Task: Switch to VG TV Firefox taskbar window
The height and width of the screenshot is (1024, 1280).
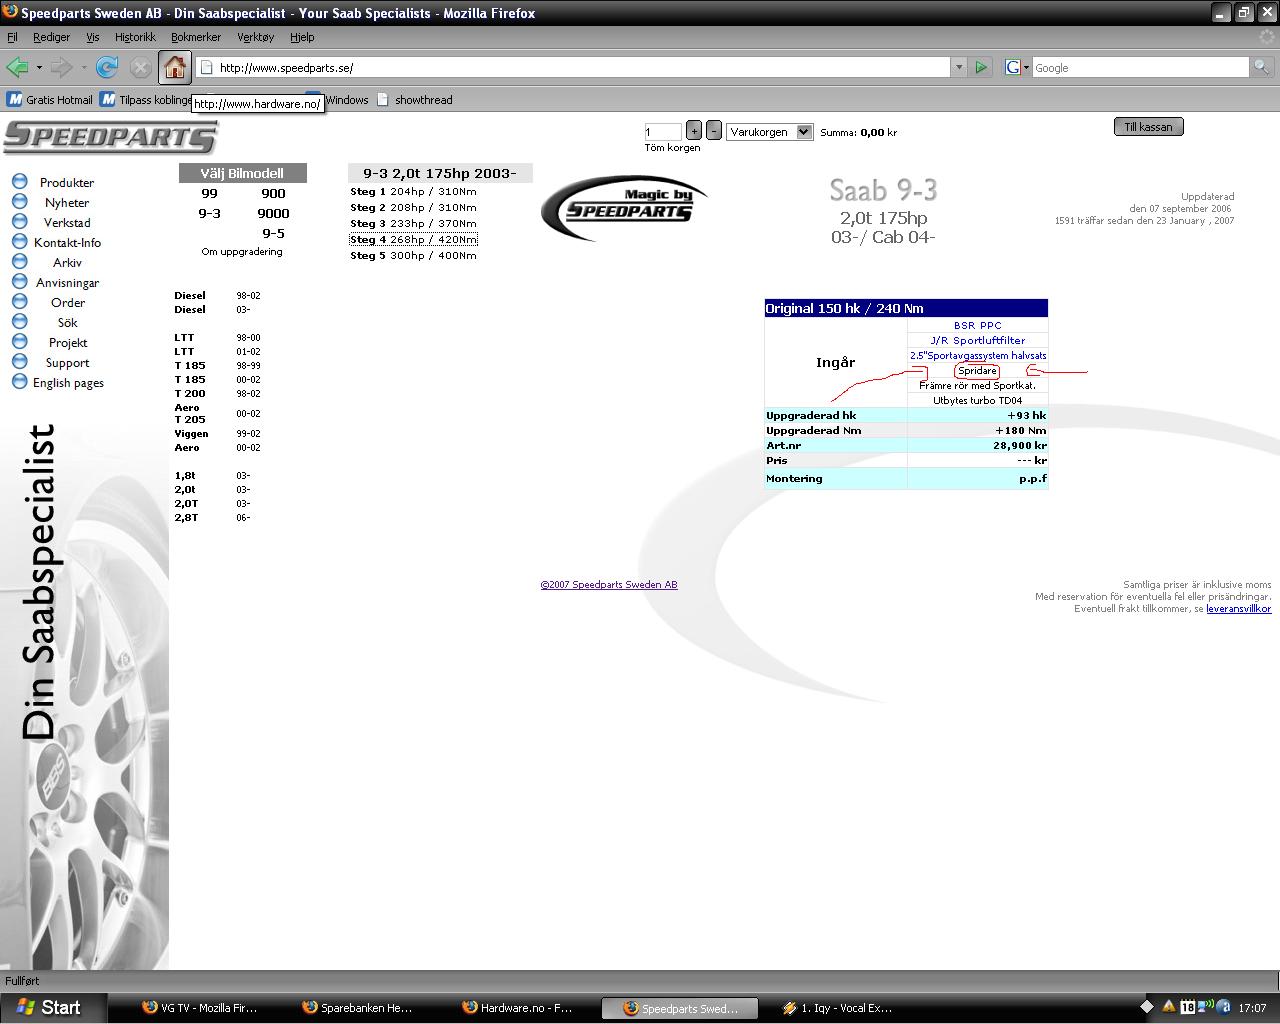Action: pos(208,1008)
